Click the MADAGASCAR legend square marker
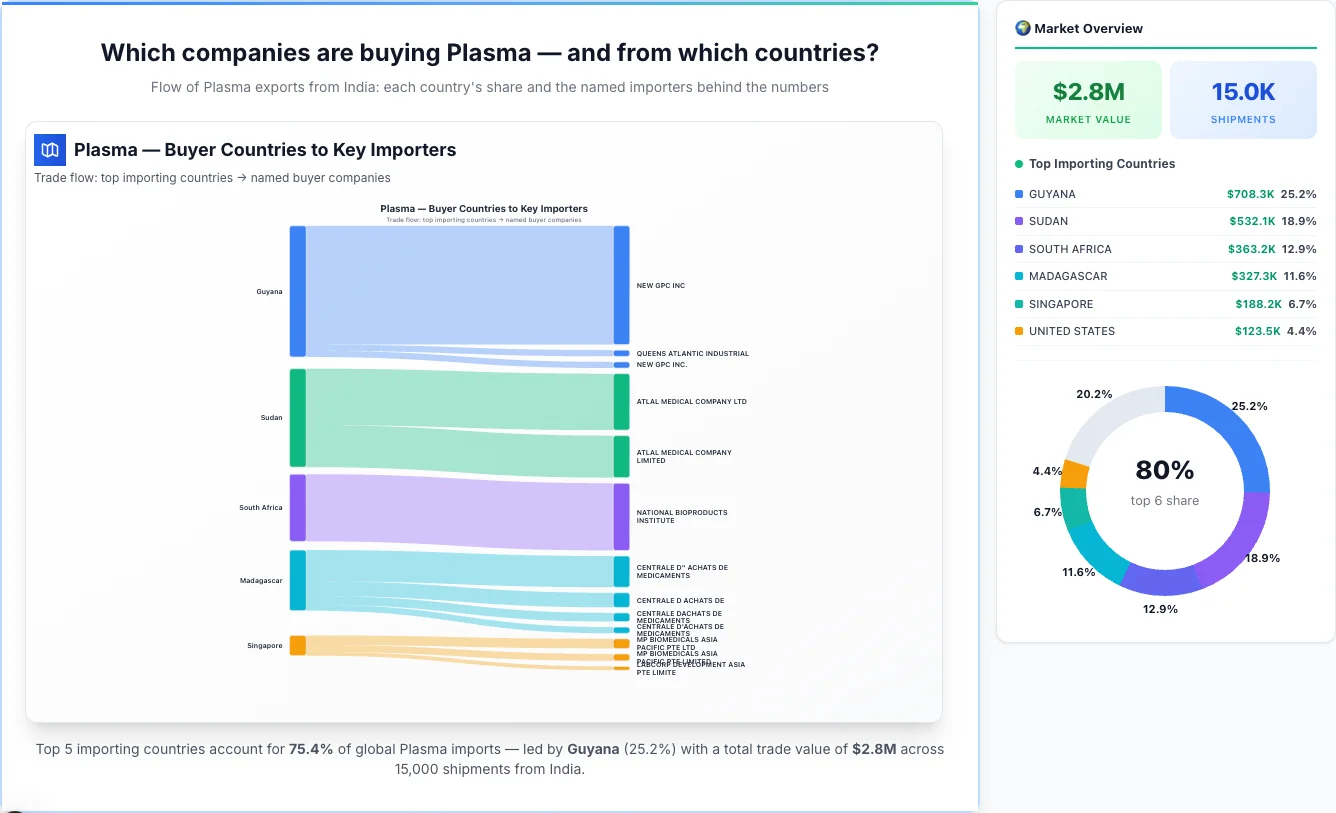 point(1018,276)
